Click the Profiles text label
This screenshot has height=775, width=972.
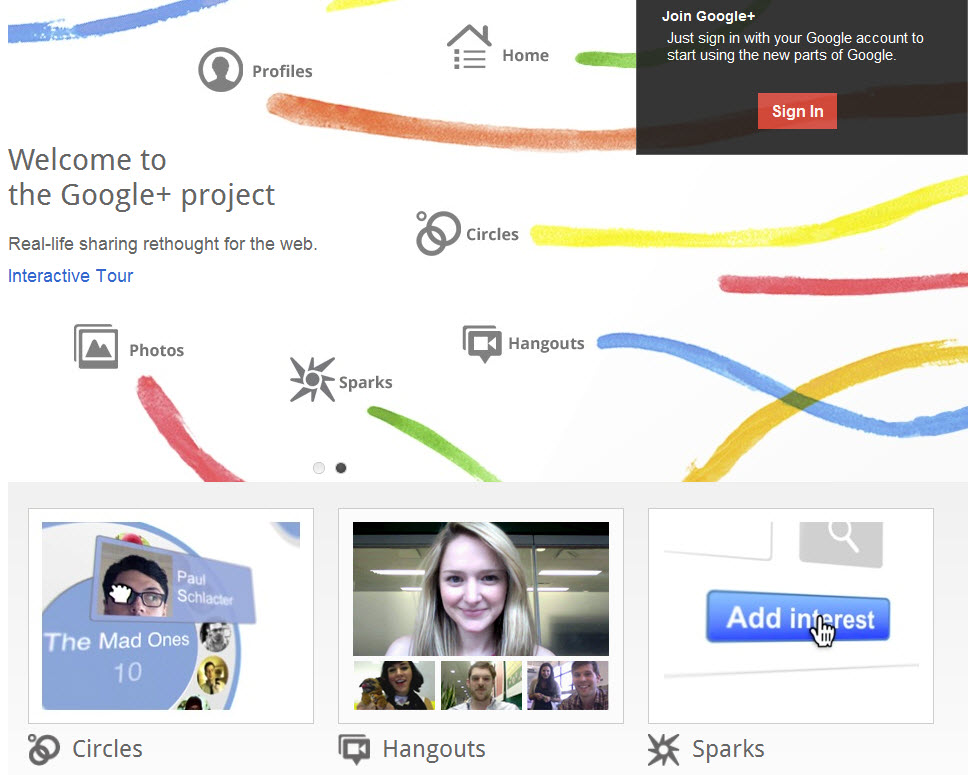(282, 71)
